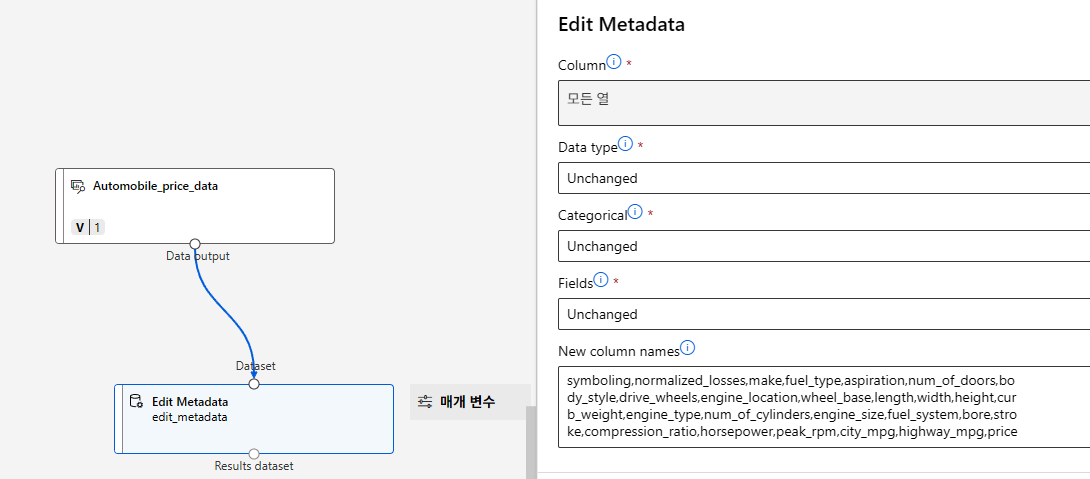Click the V 1 version badge

(89, 227)
